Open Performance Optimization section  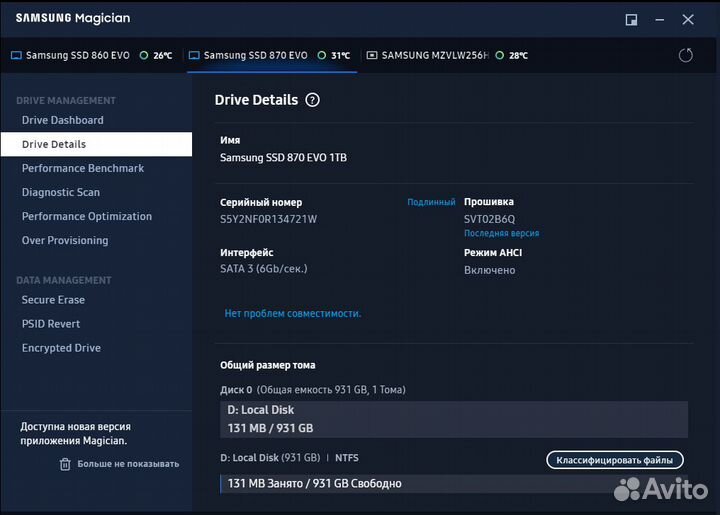87,216
